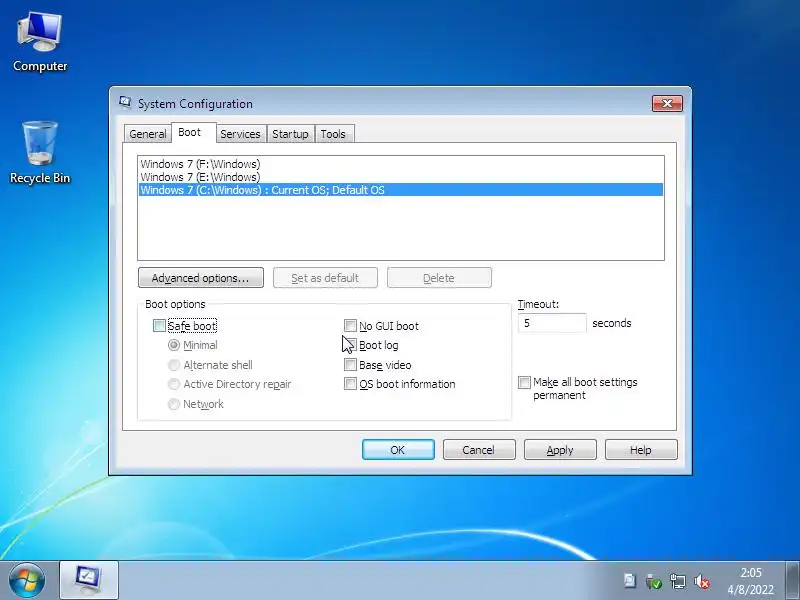The image size is (800, 600).
Task: Open the Computer desktop icon
Action: [x=40, y=43]
